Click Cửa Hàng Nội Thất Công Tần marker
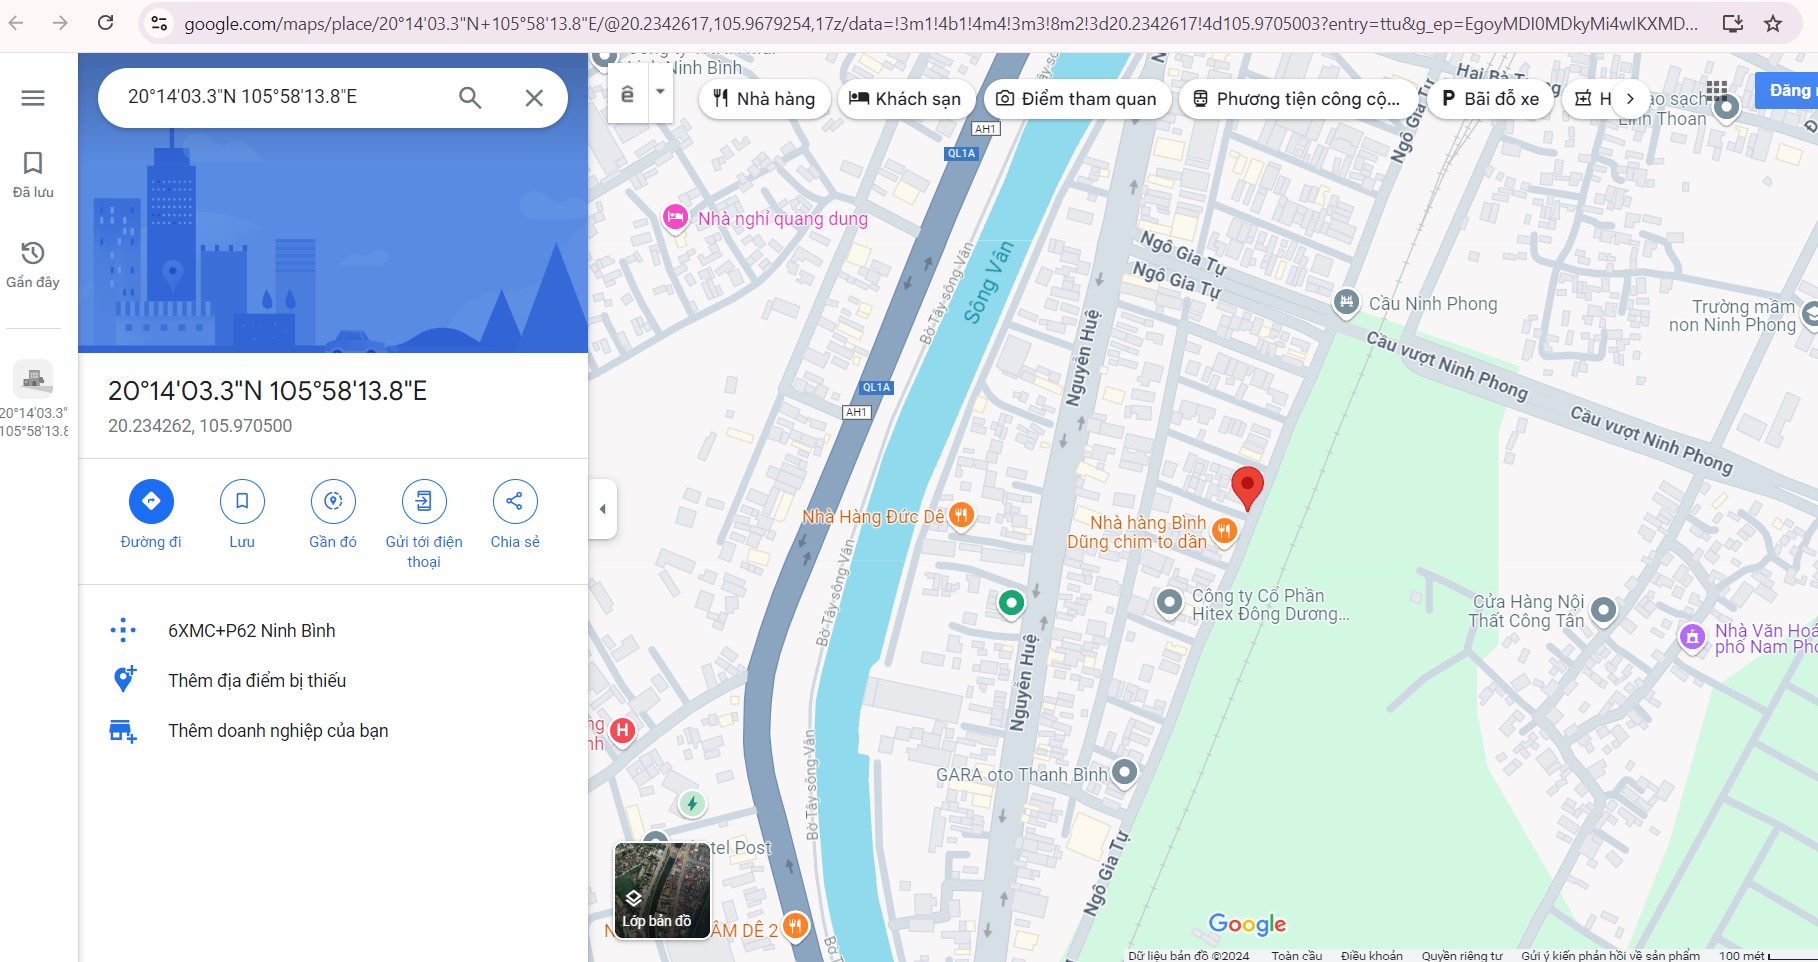The width and height of the screenshot is (1818, 962). click(1603, 609)
